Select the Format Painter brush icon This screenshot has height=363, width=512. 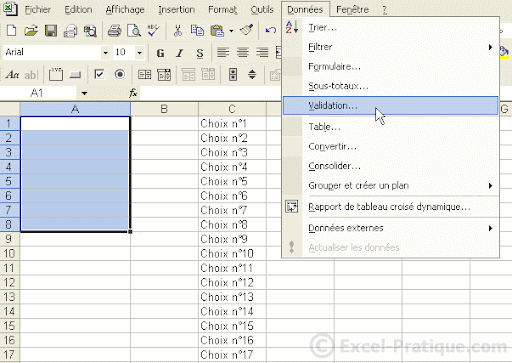[x=247, y=30]
